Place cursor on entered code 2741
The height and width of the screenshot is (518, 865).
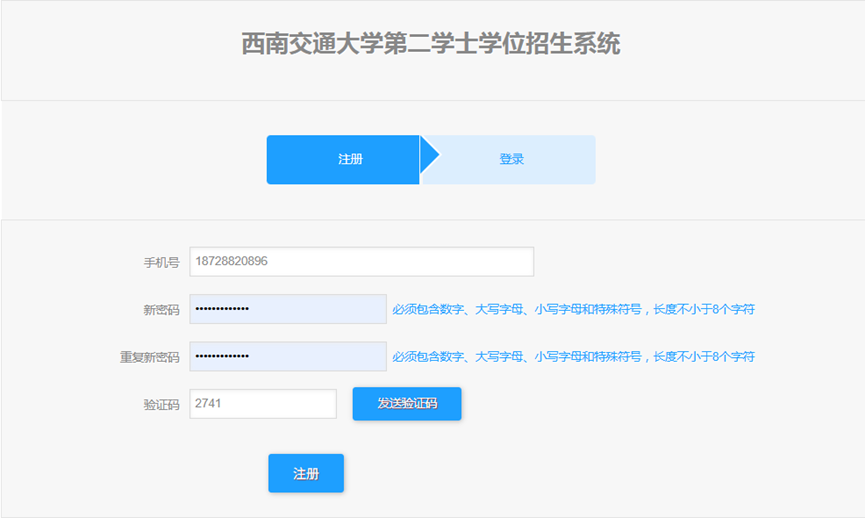pyautogui.click(x=208, y=403)
